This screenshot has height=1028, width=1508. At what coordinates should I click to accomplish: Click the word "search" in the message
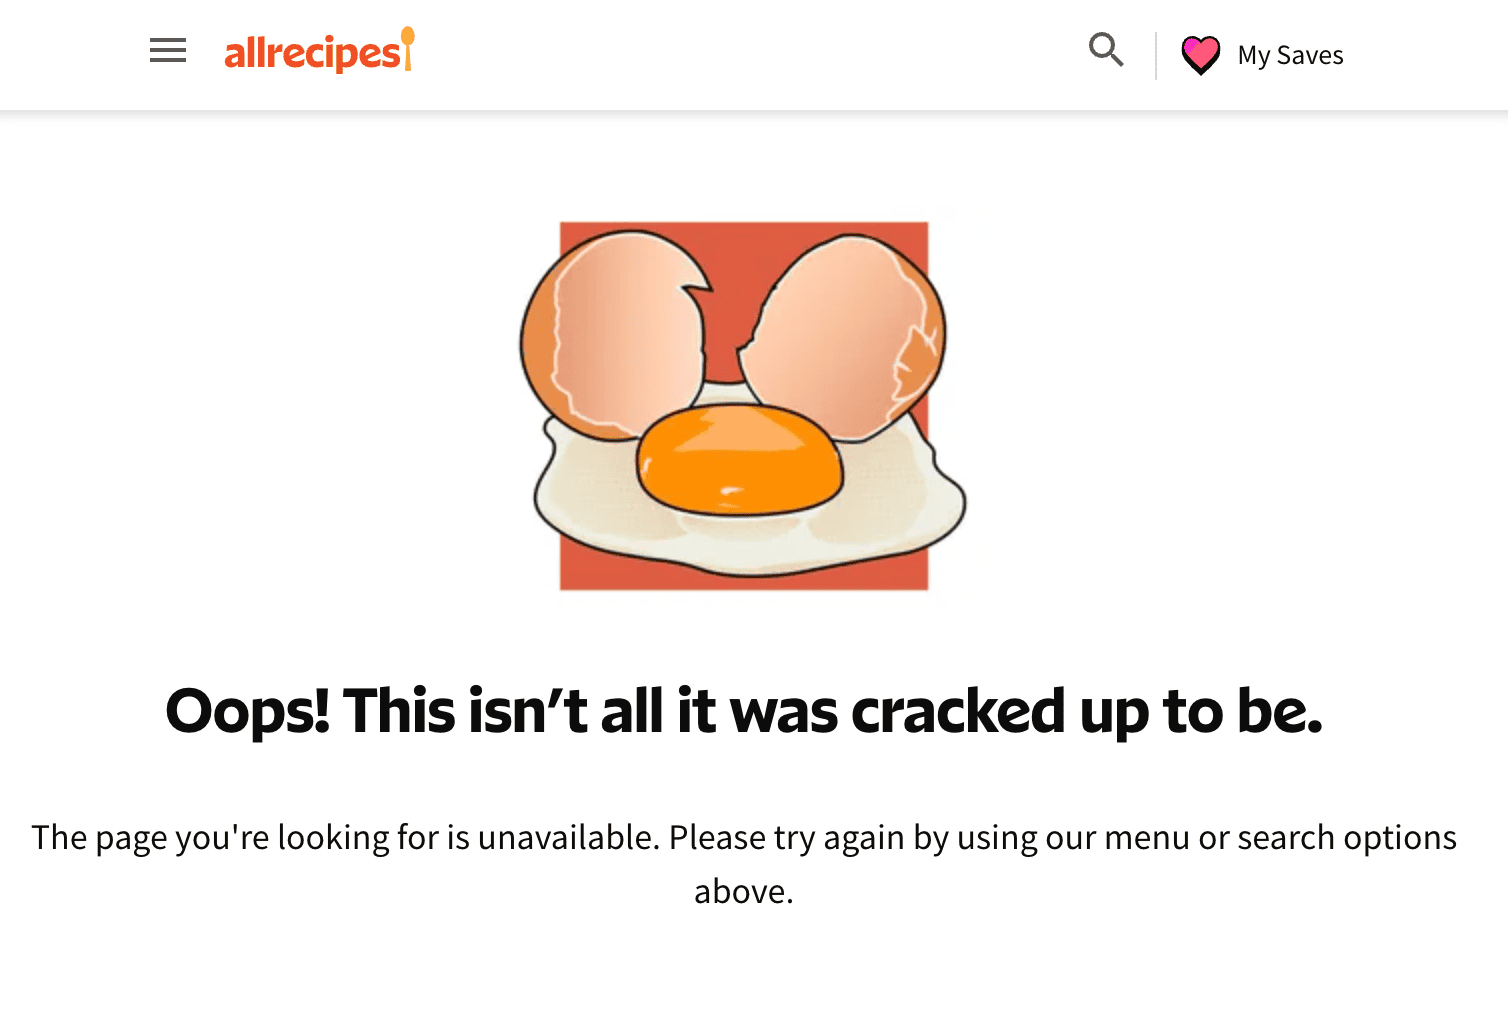[x=1286, y=837]
